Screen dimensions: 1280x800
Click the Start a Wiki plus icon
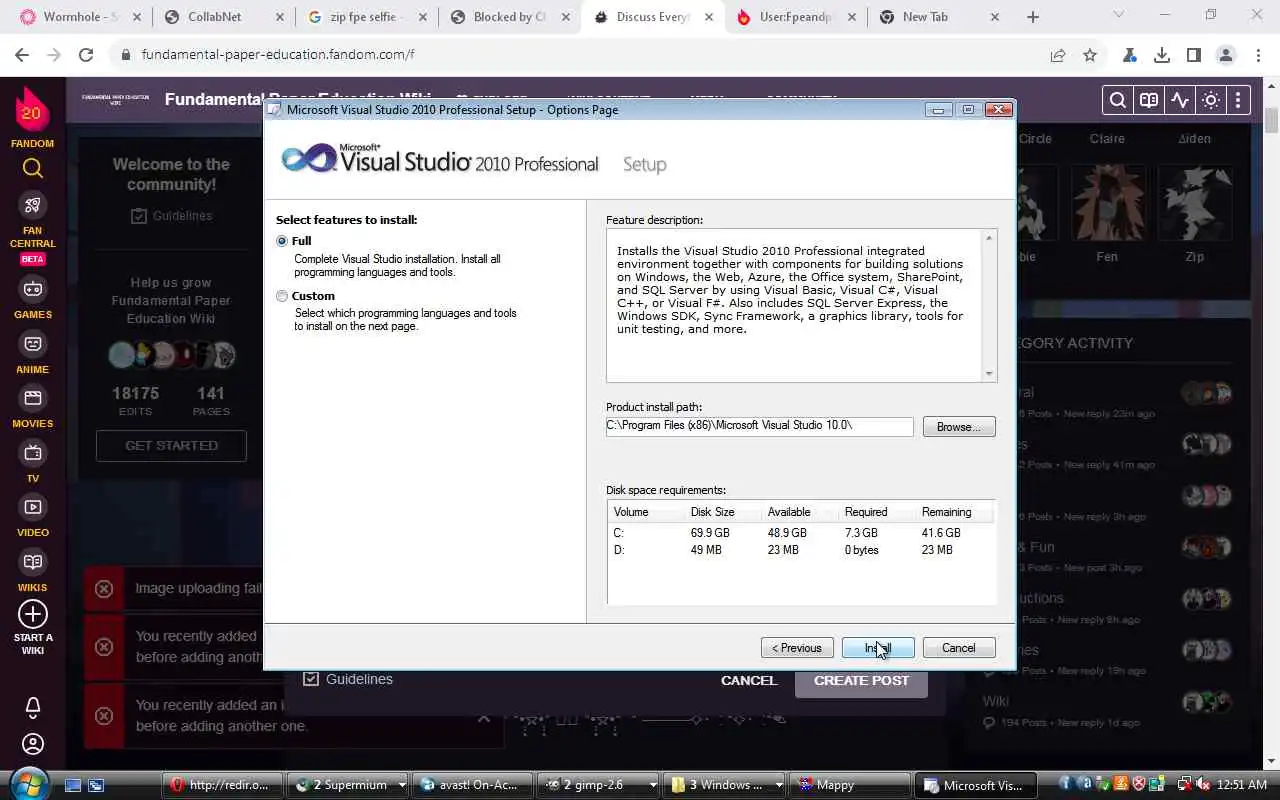tap(33, 614)
